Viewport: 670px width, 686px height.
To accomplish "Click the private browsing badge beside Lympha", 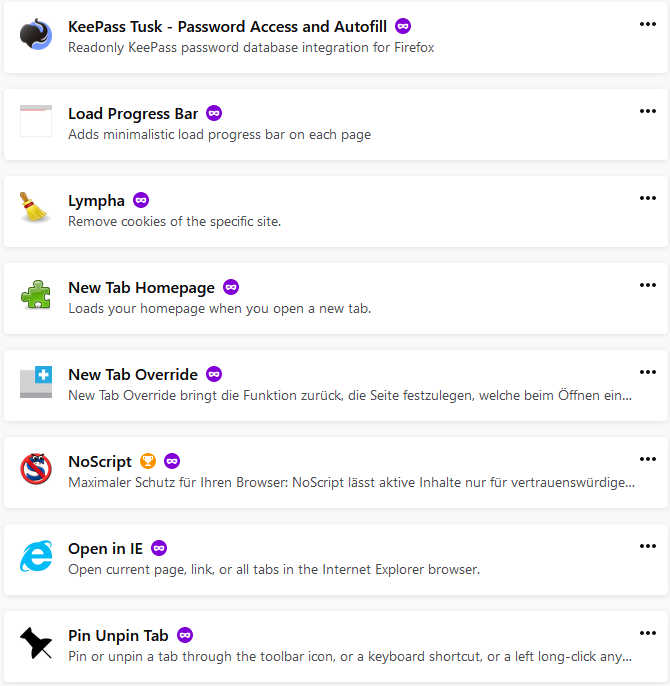I will pos(141,200).
